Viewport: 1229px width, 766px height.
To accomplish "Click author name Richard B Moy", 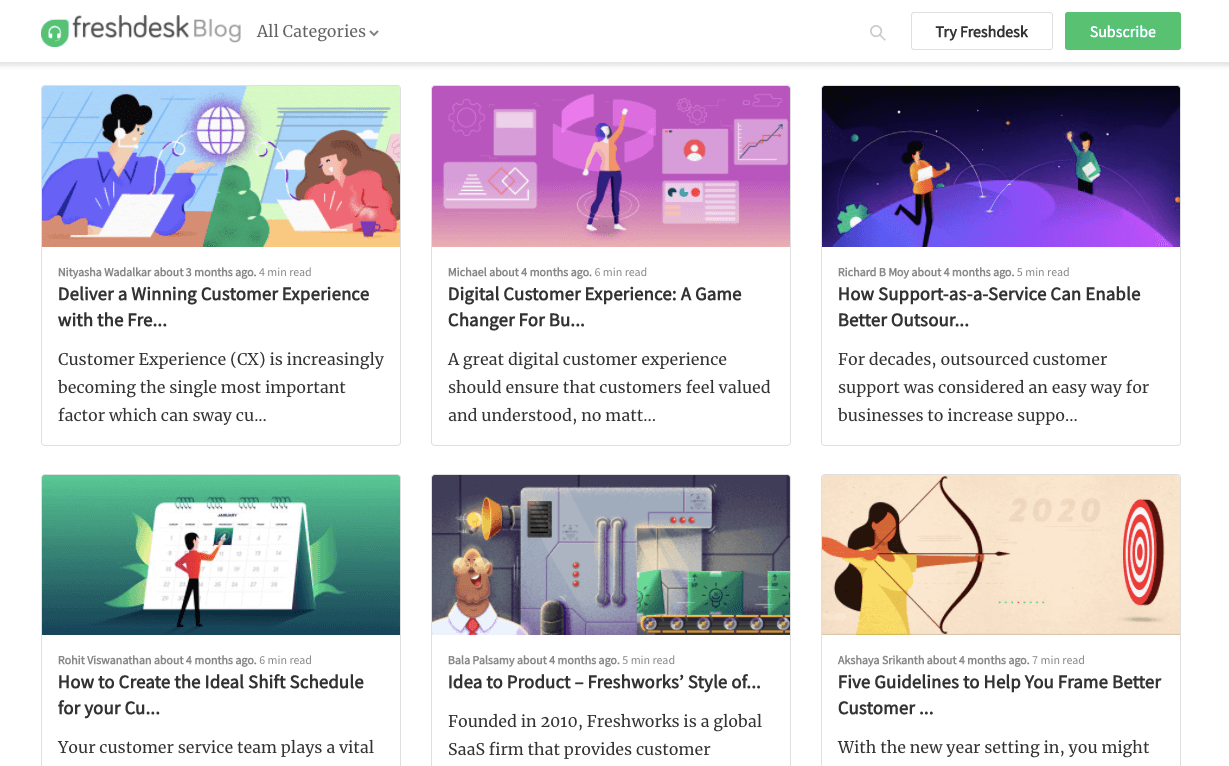I will tap(874, 272).
